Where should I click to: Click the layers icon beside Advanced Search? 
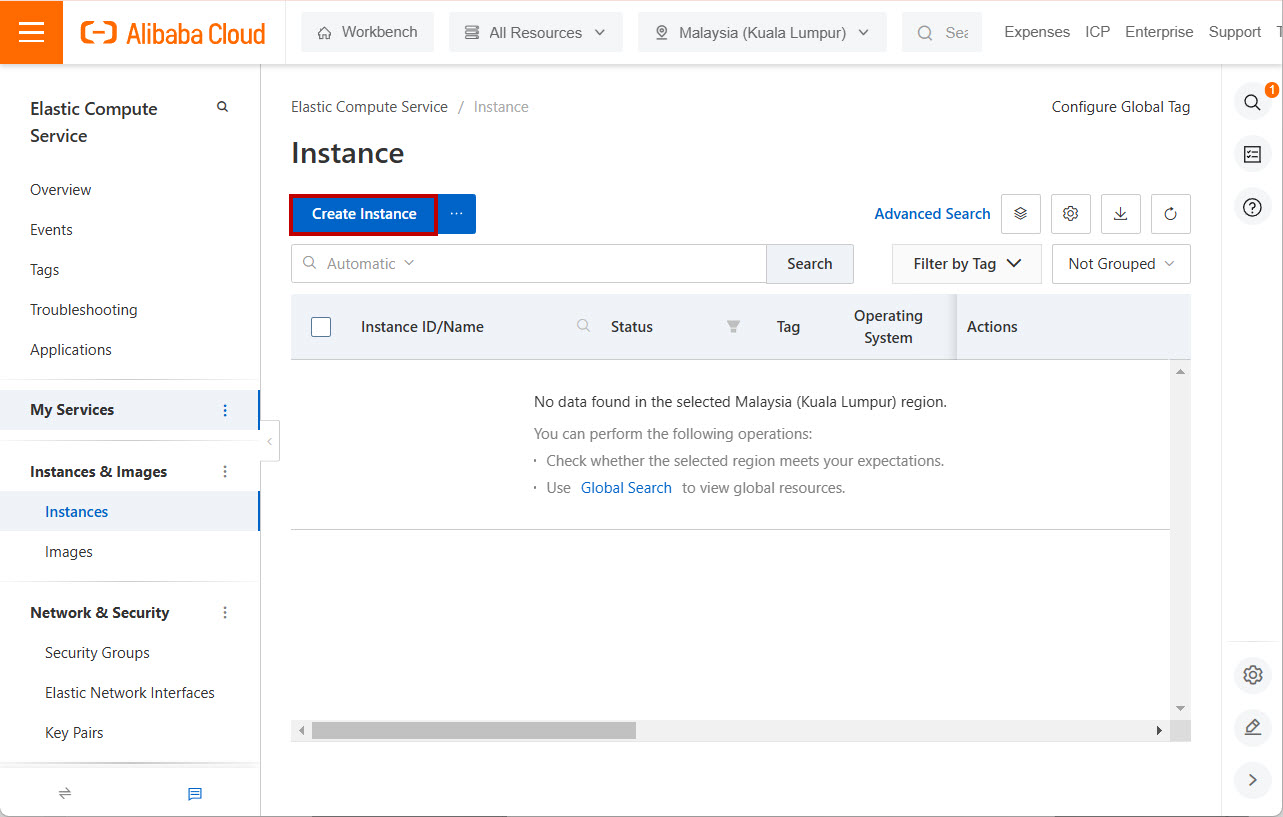tap(1020, 214)
